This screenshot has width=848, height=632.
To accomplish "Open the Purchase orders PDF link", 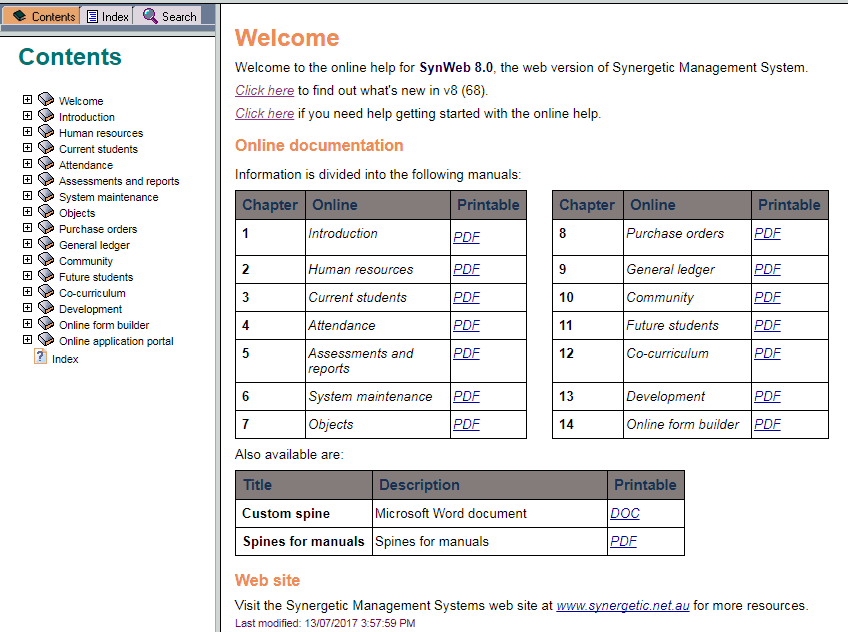I will (768, 234).
